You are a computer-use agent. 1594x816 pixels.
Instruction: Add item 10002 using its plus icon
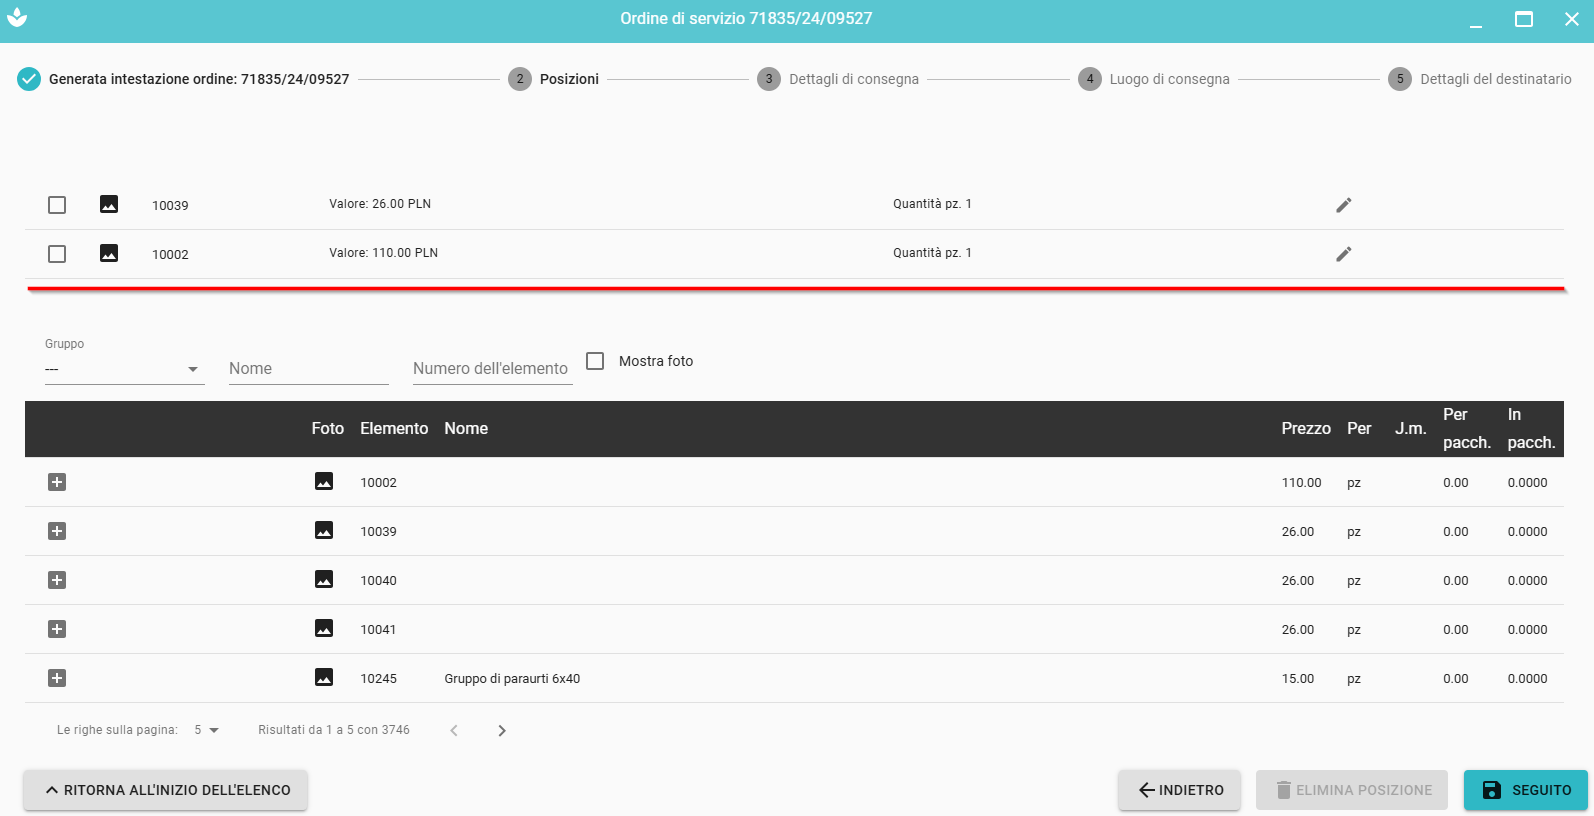coord(57,482)
